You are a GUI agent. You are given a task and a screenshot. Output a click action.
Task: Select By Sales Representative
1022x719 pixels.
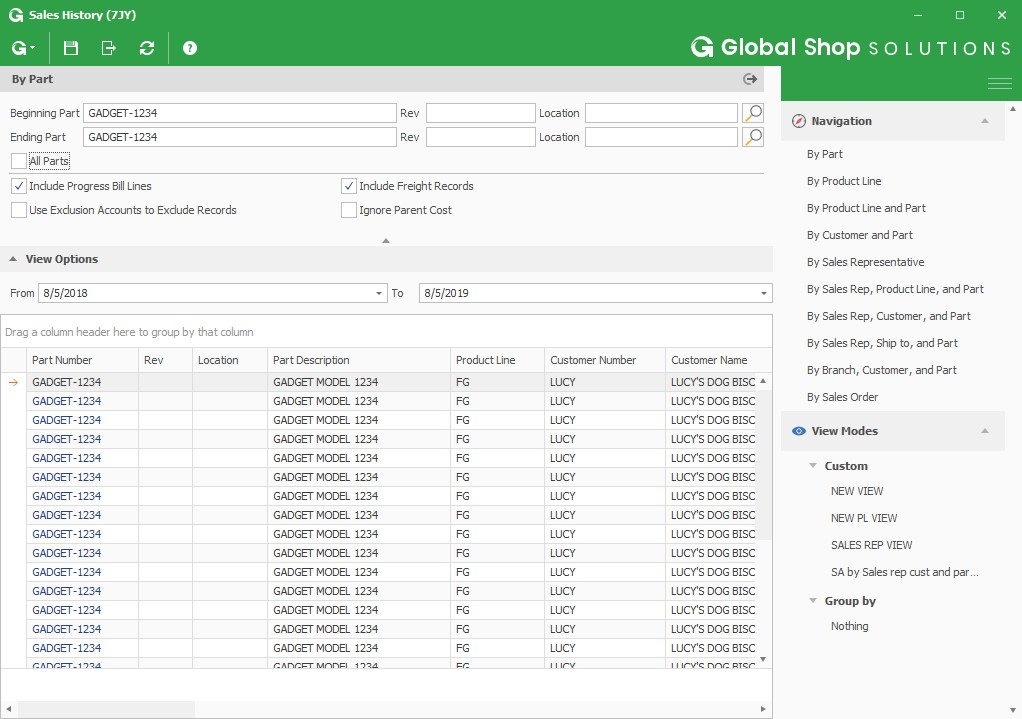[866, 262]
